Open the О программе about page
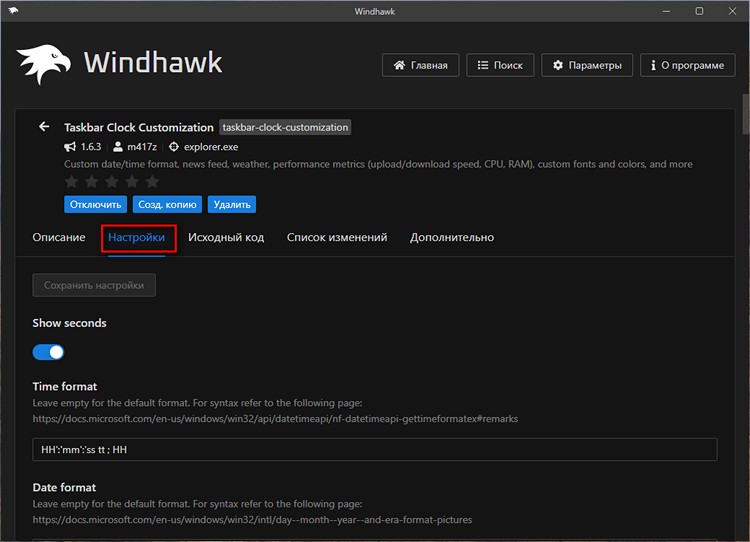 [x=687, y=65]
